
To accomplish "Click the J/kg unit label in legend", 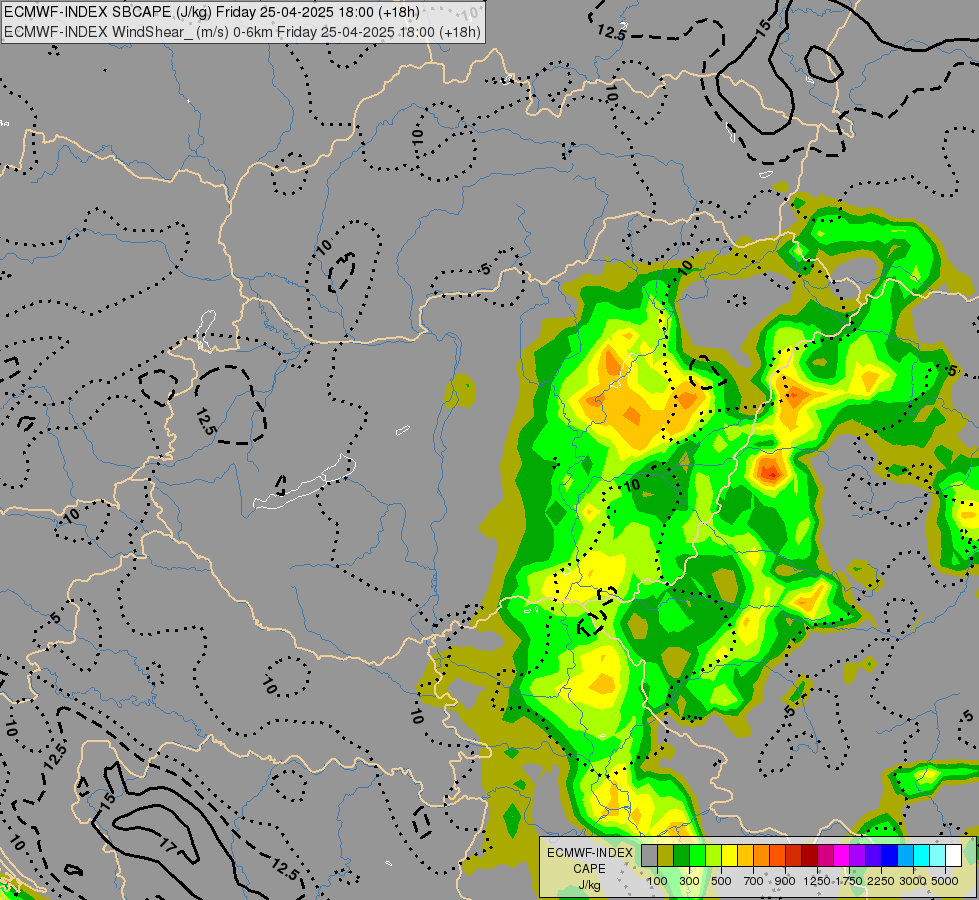I will (x=589, y=886).
